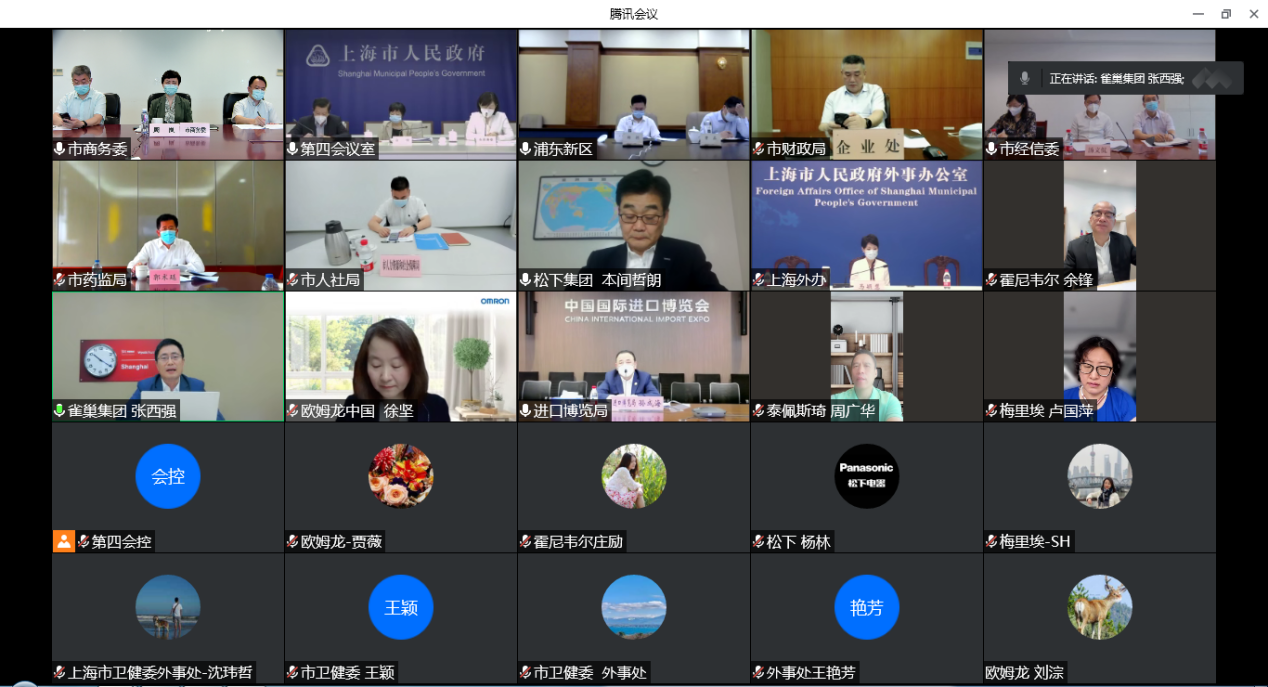Select the deer avatar of 欧姆龙 刘淙
Image resolution: width=1268 pixels, height=687 pixels.
1100,607
